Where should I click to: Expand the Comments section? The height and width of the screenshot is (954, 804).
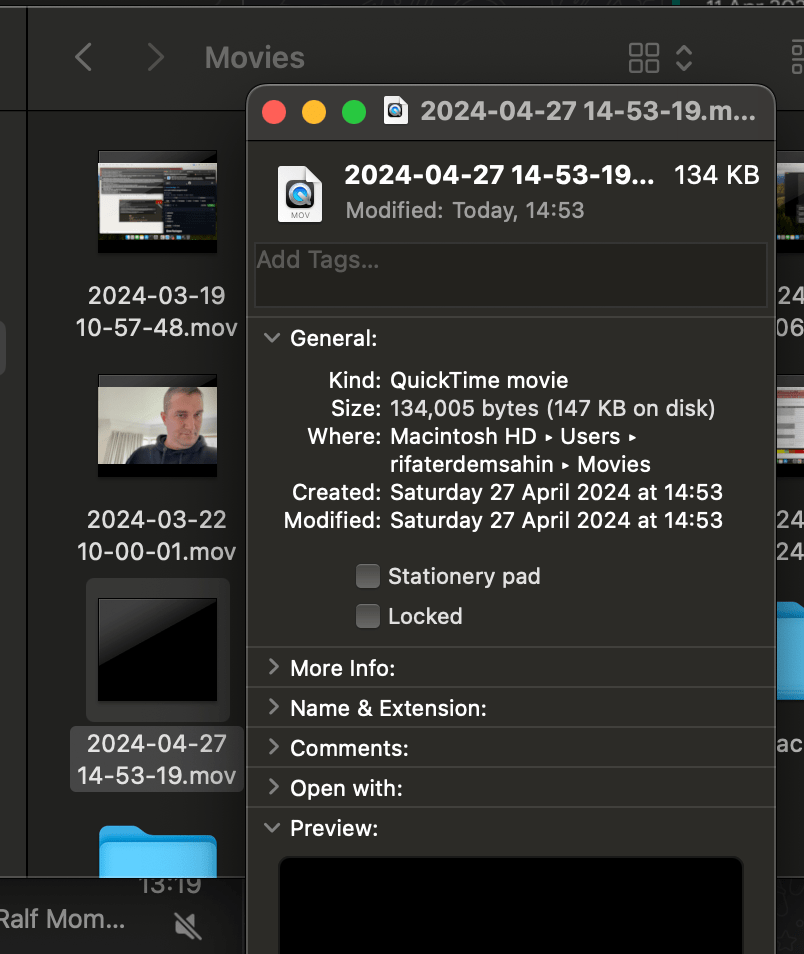[x=273, y=748]
